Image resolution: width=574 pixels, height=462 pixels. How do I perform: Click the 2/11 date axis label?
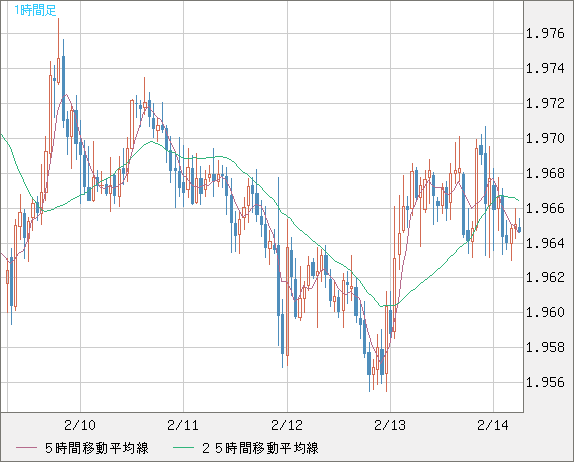(183, 425)
